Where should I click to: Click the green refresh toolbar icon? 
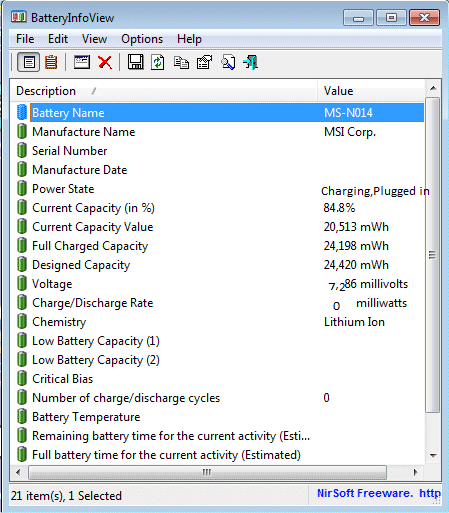pyautogui.click(x=158, y=62)
